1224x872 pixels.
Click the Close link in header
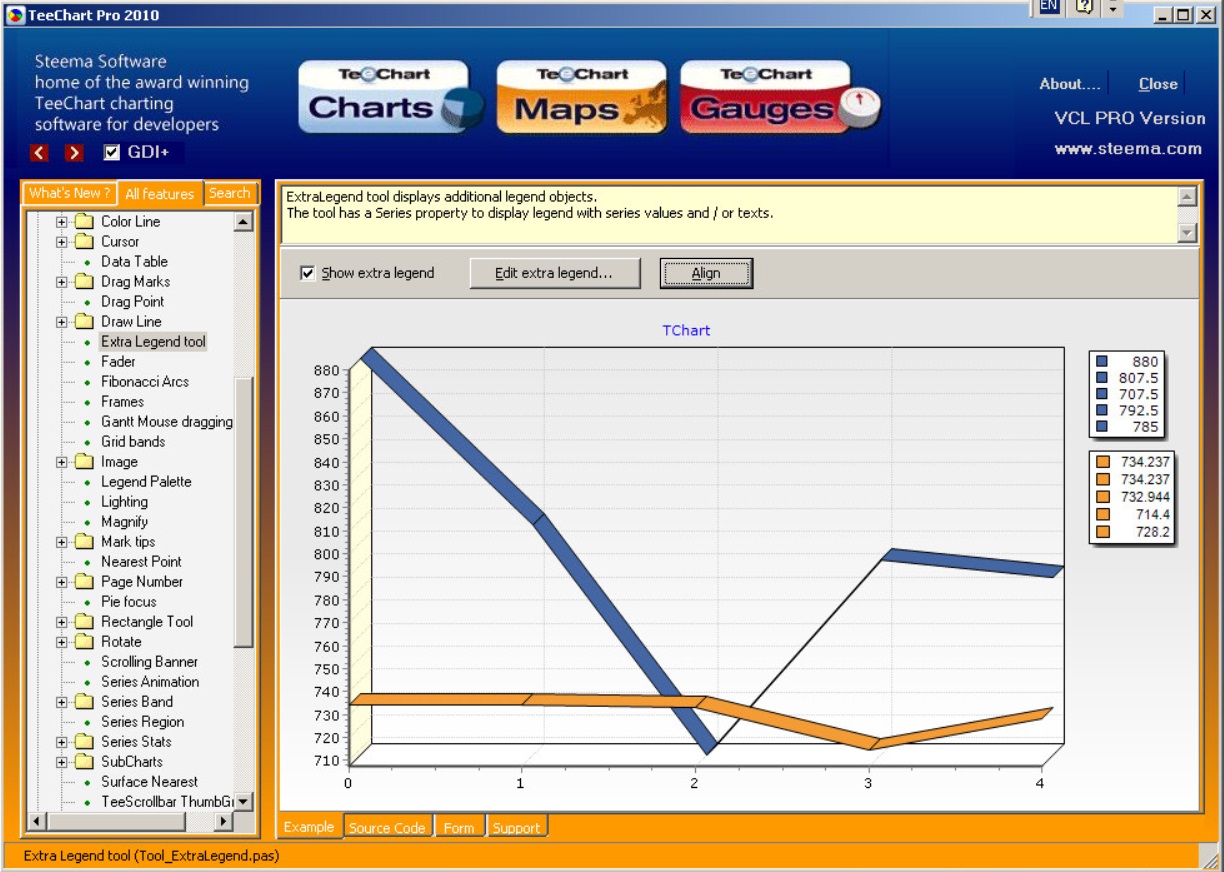(1158, 84)
